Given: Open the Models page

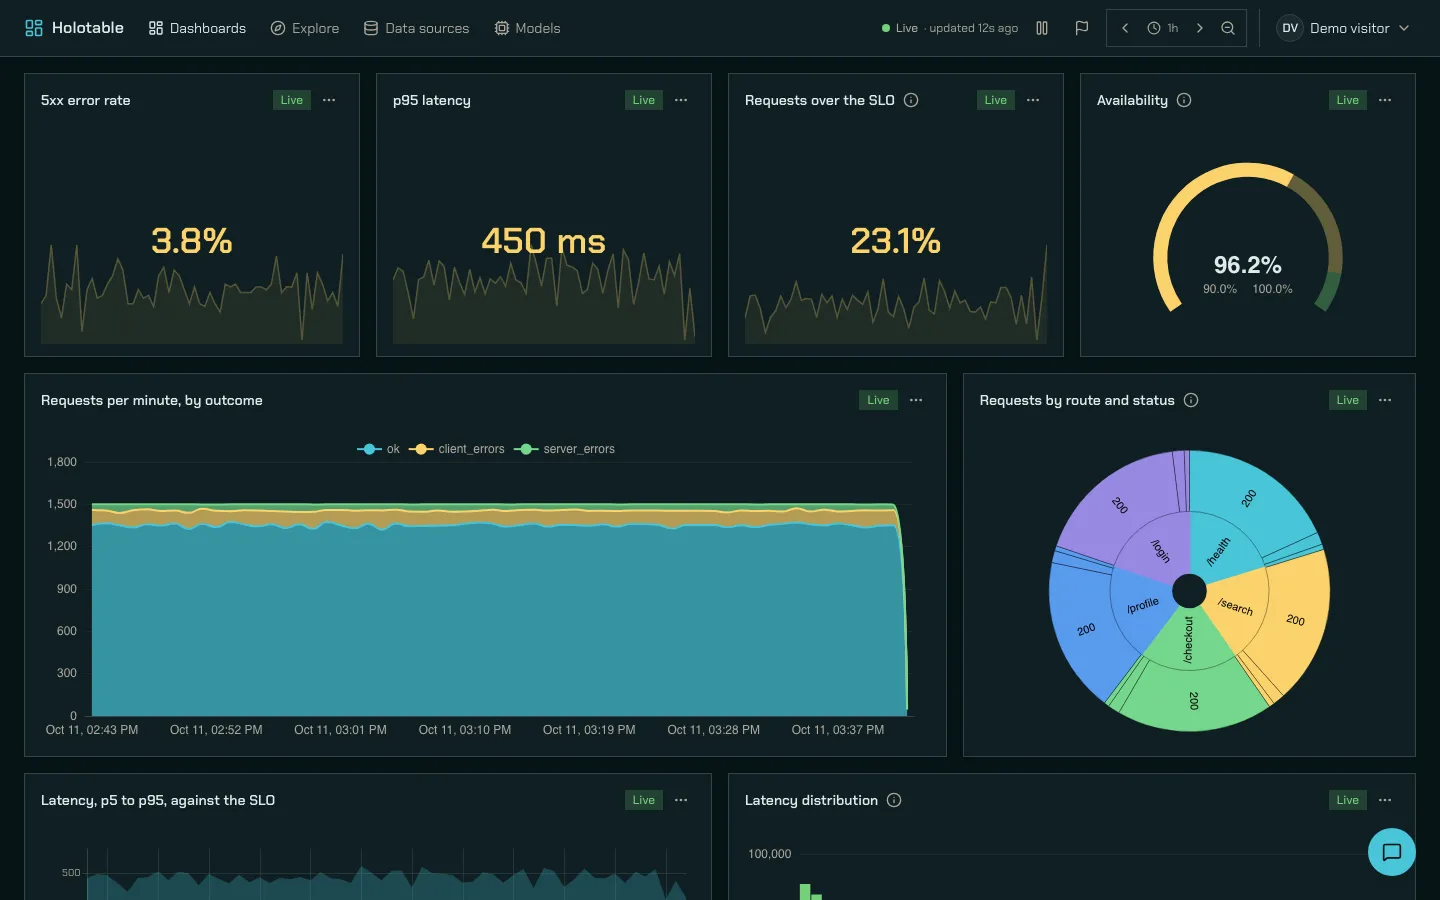Looking at the screenshot, I should [527, 28].
